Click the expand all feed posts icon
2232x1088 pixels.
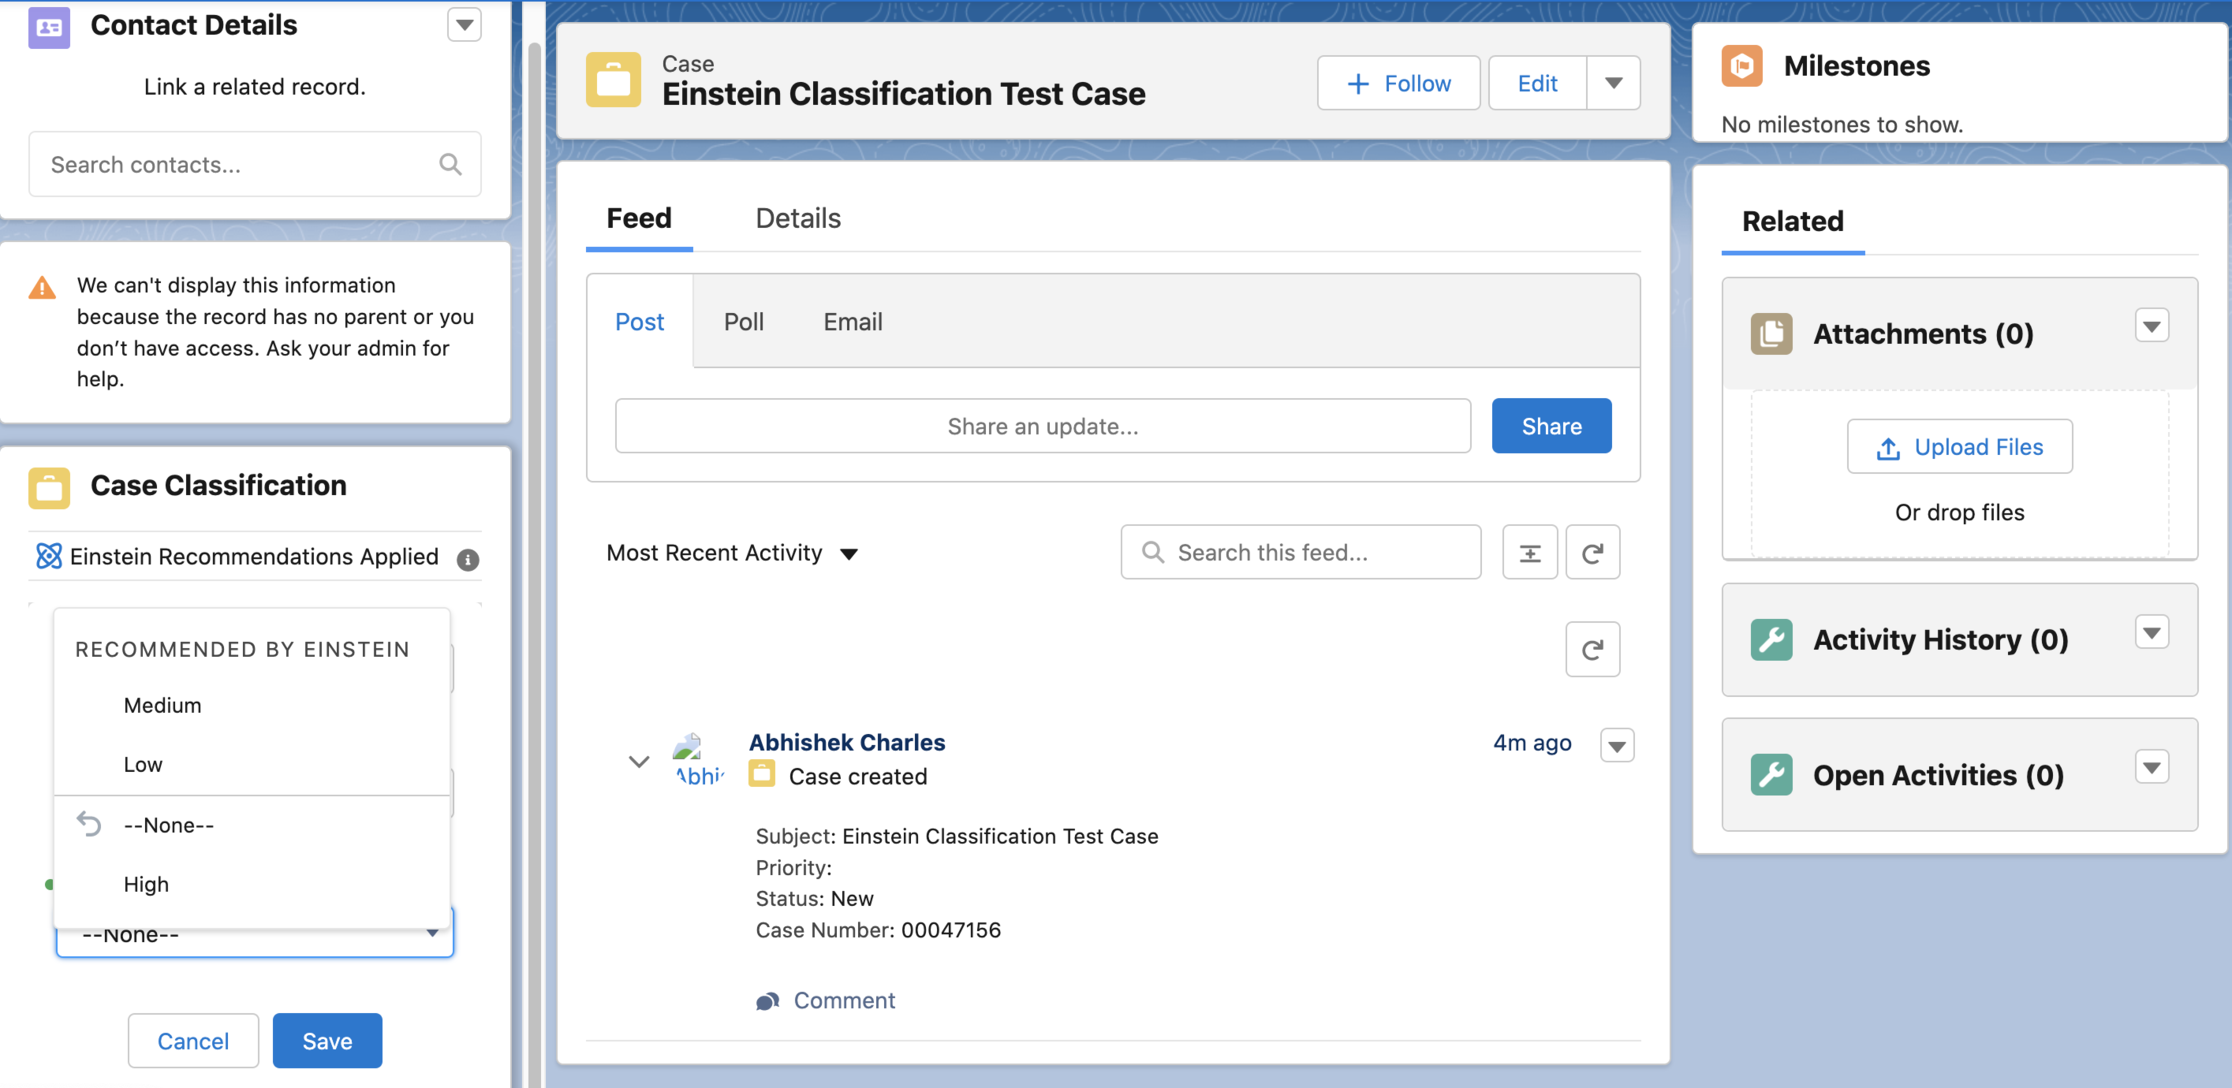(1529, 553)
